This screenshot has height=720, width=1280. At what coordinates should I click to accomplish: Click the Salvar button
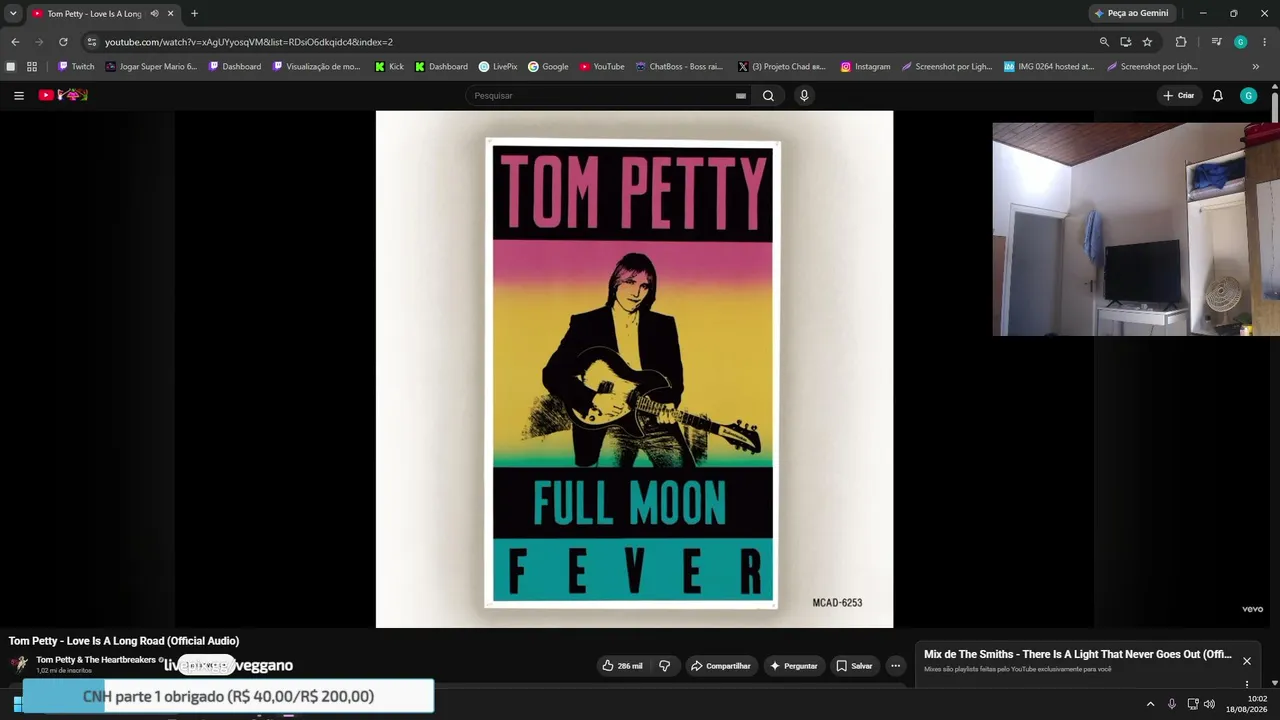[x=854, y=666]
